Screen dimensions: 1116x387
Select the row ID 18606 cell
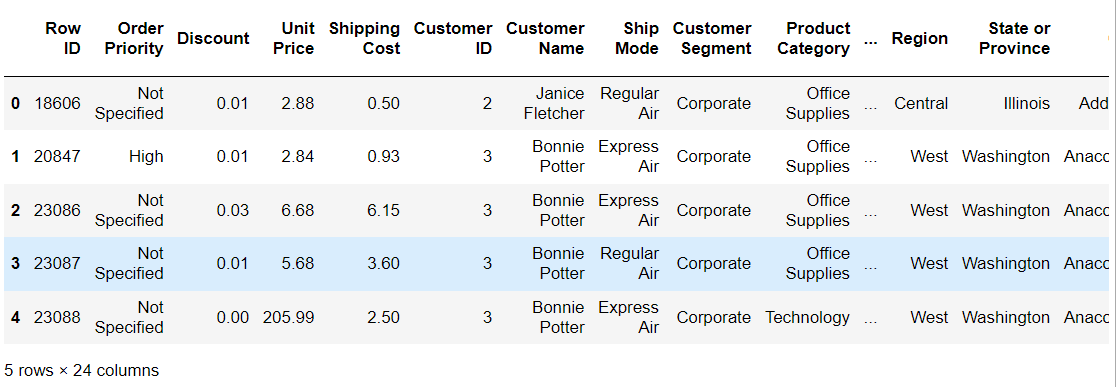pos(57,103)
